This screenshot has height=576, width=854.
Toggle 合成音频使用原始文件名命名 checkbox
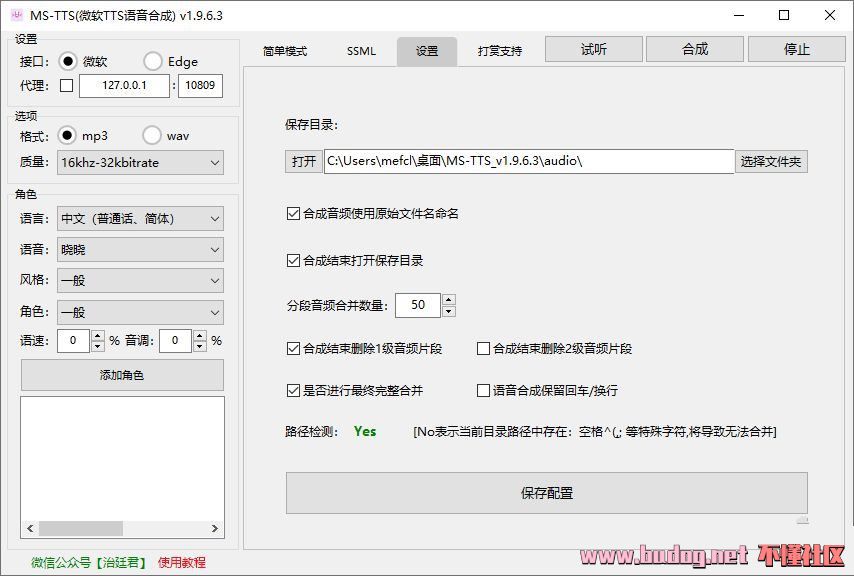coord(293,213)
